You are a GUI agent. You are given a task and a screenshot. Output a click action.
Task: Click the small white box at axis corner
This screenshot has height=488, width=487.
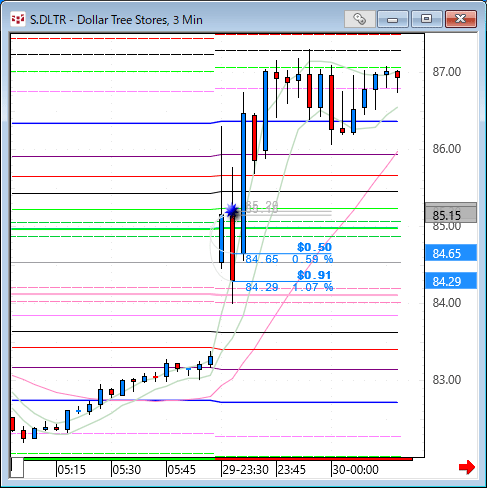[17, 467]
